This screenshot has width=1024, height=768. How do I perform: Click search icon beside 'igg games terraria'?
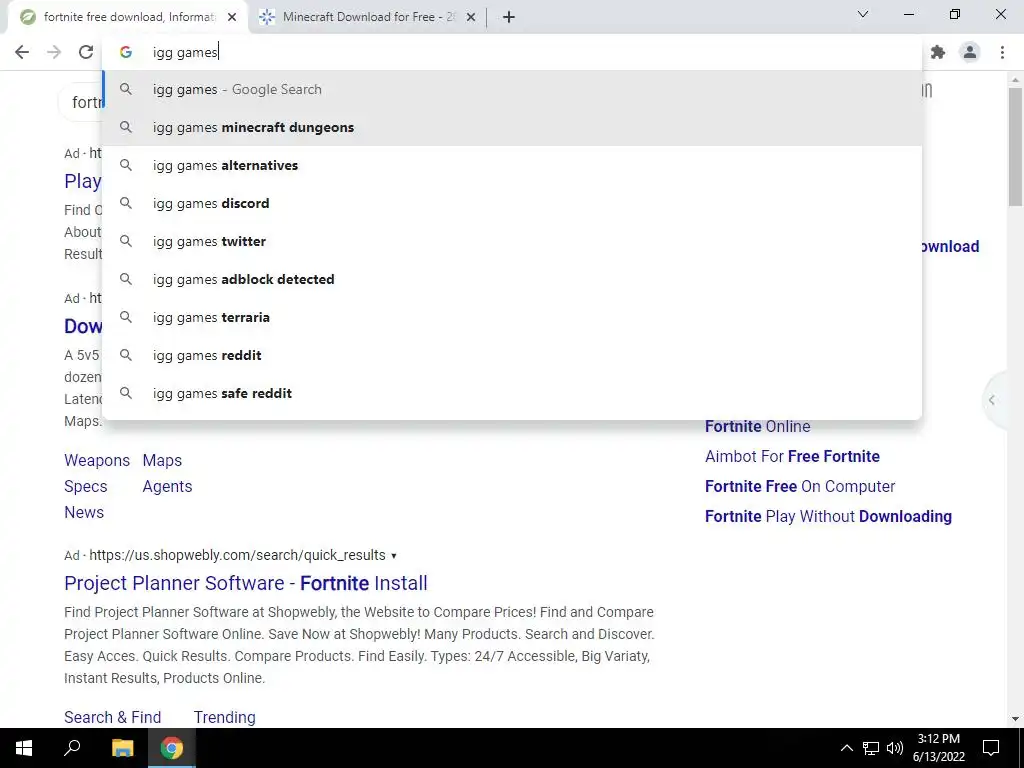(x=125, y=317)
